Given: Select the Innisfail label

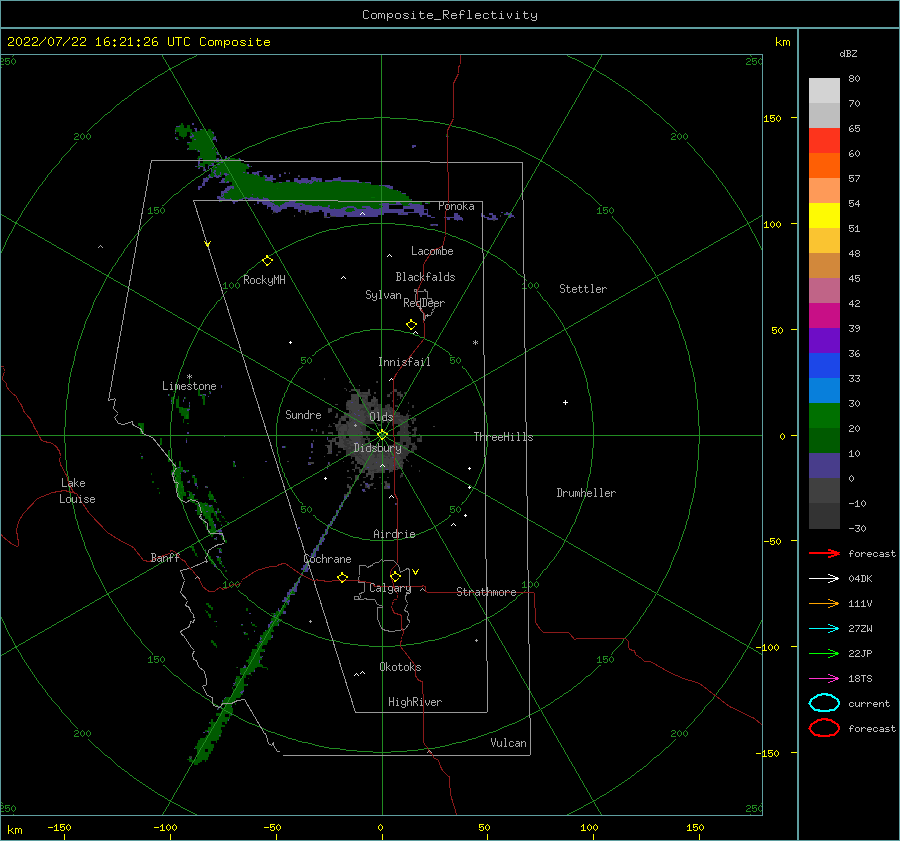Looking at the screenshot, I should coord(404,362).
